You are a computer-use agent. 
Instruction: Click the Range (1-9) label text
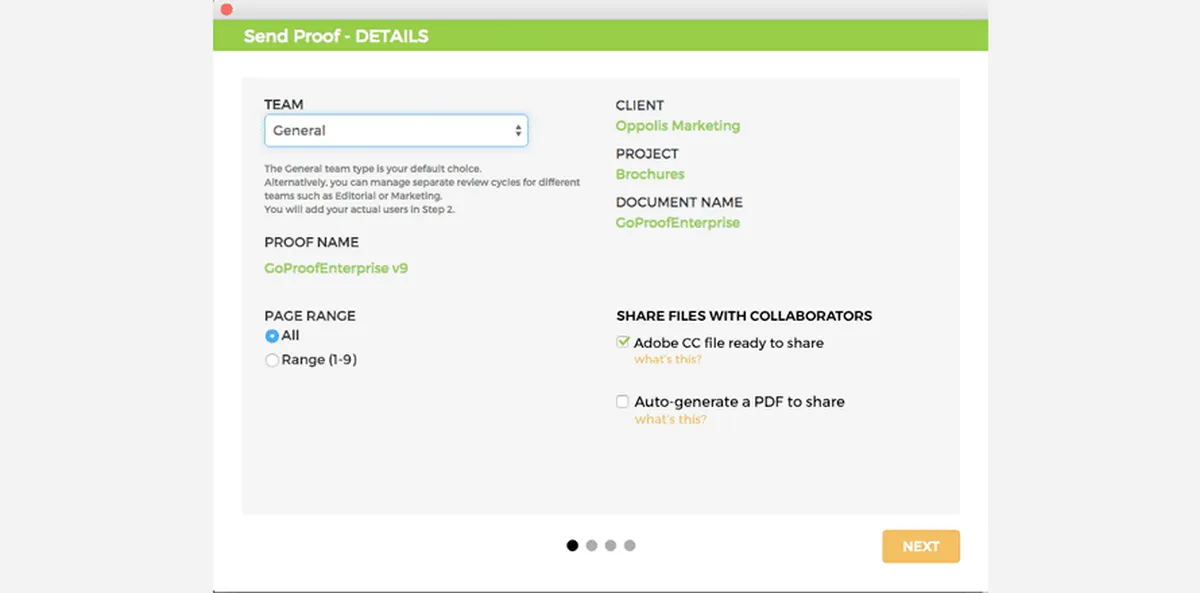319,360
